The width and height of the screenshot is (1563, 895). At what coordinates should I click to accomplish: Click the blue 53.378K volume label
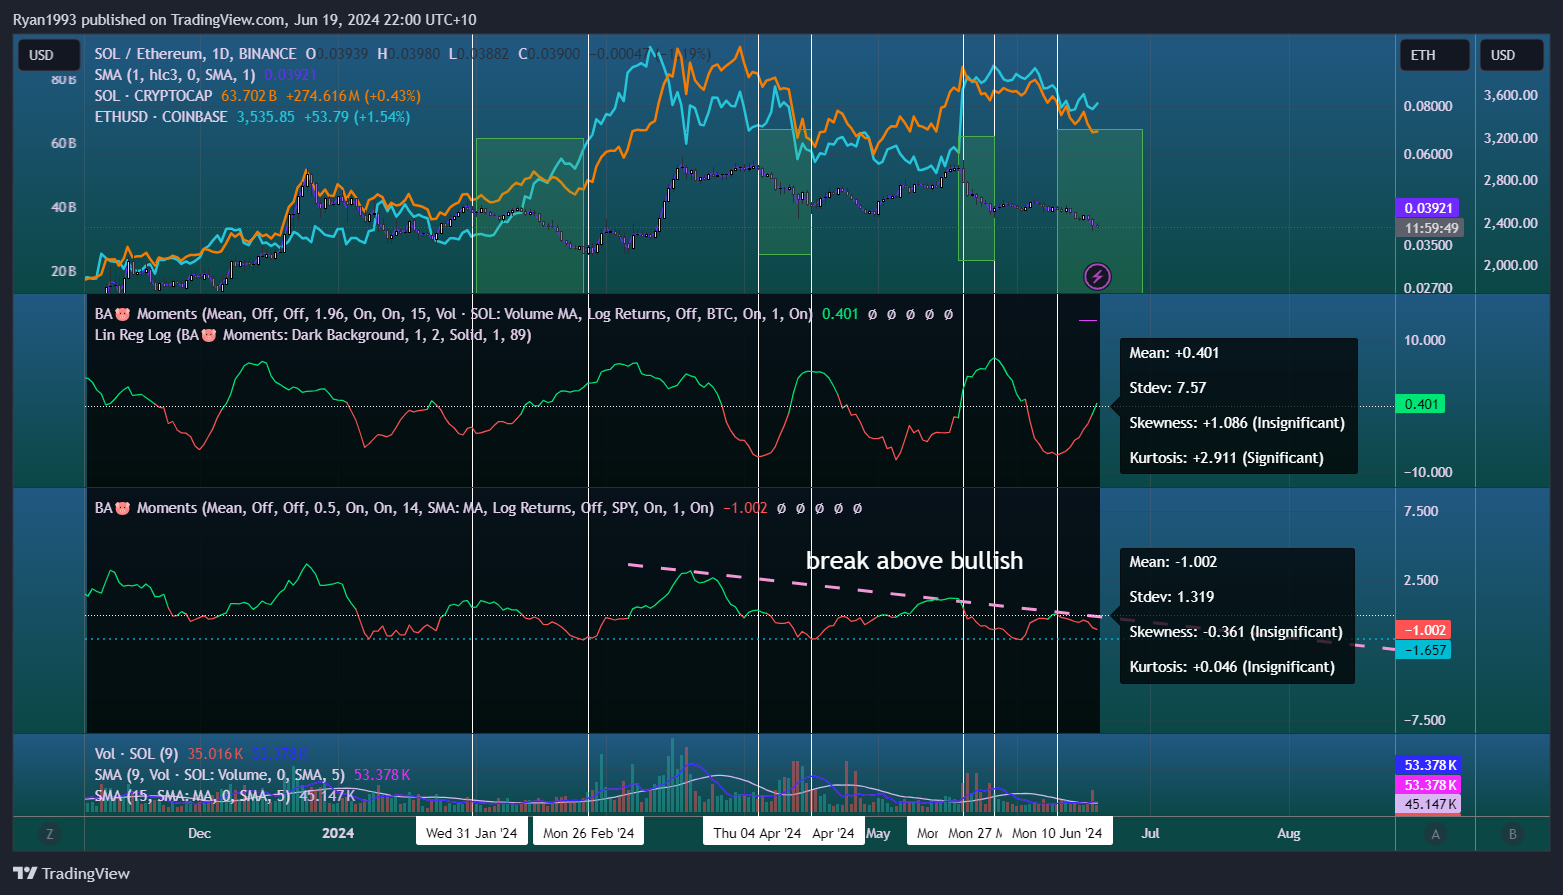(x=1428, y=765)
